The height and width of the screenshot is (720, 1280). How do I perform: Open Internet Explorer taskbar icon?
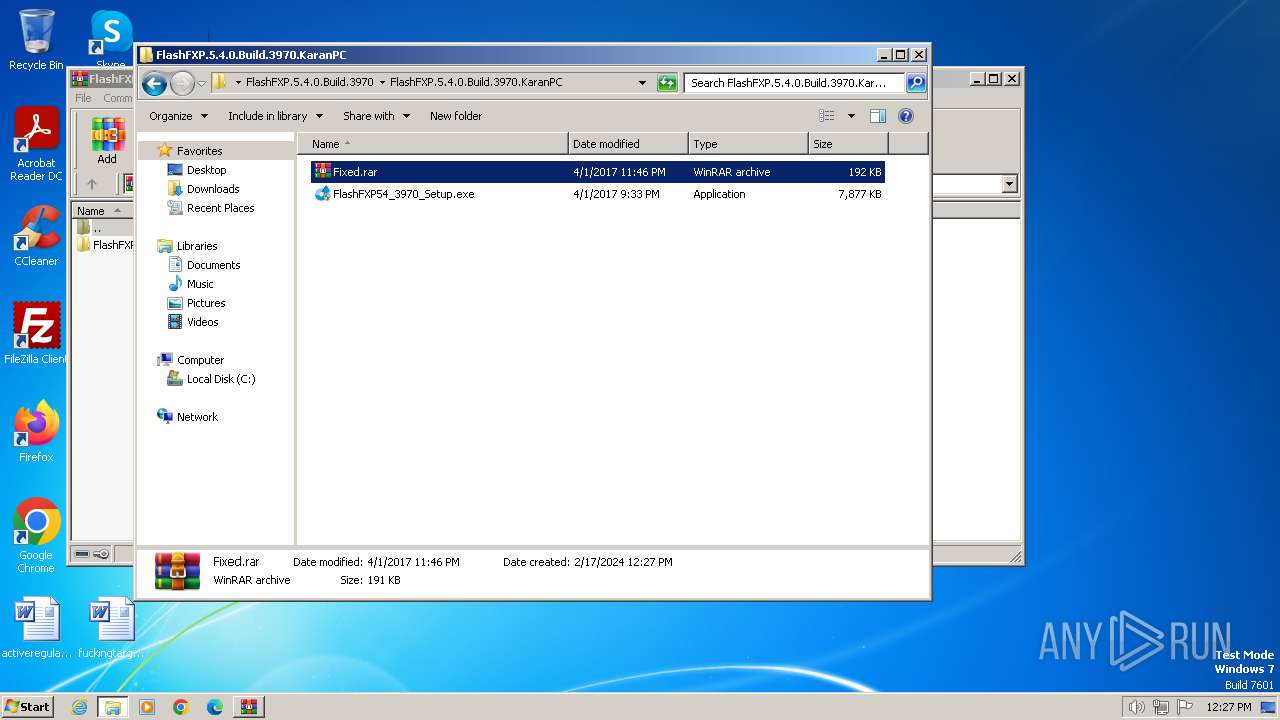[79, 707]
